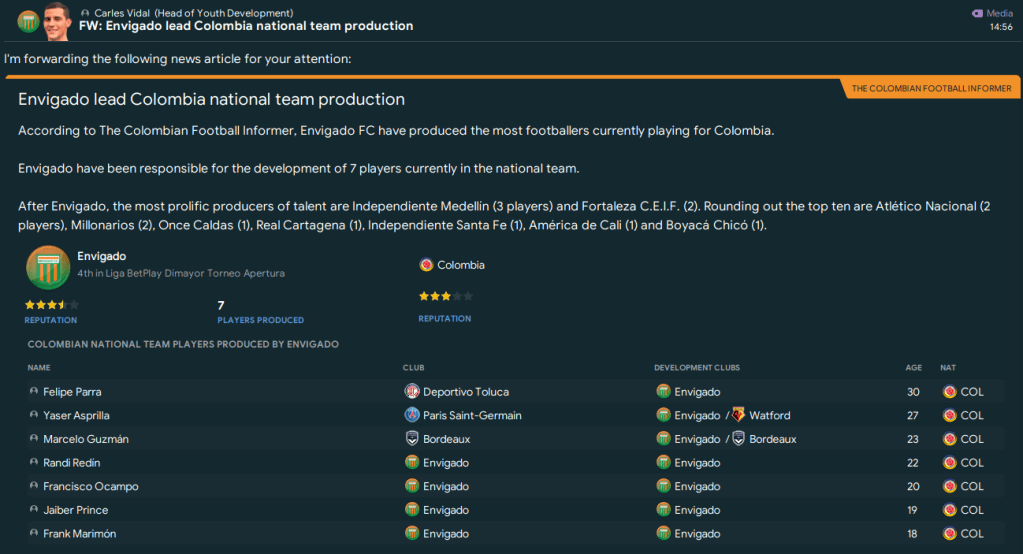This screenshot has width=1023, height=554.
Task: Click the Development Clubs column header
Action: point(696,368)
